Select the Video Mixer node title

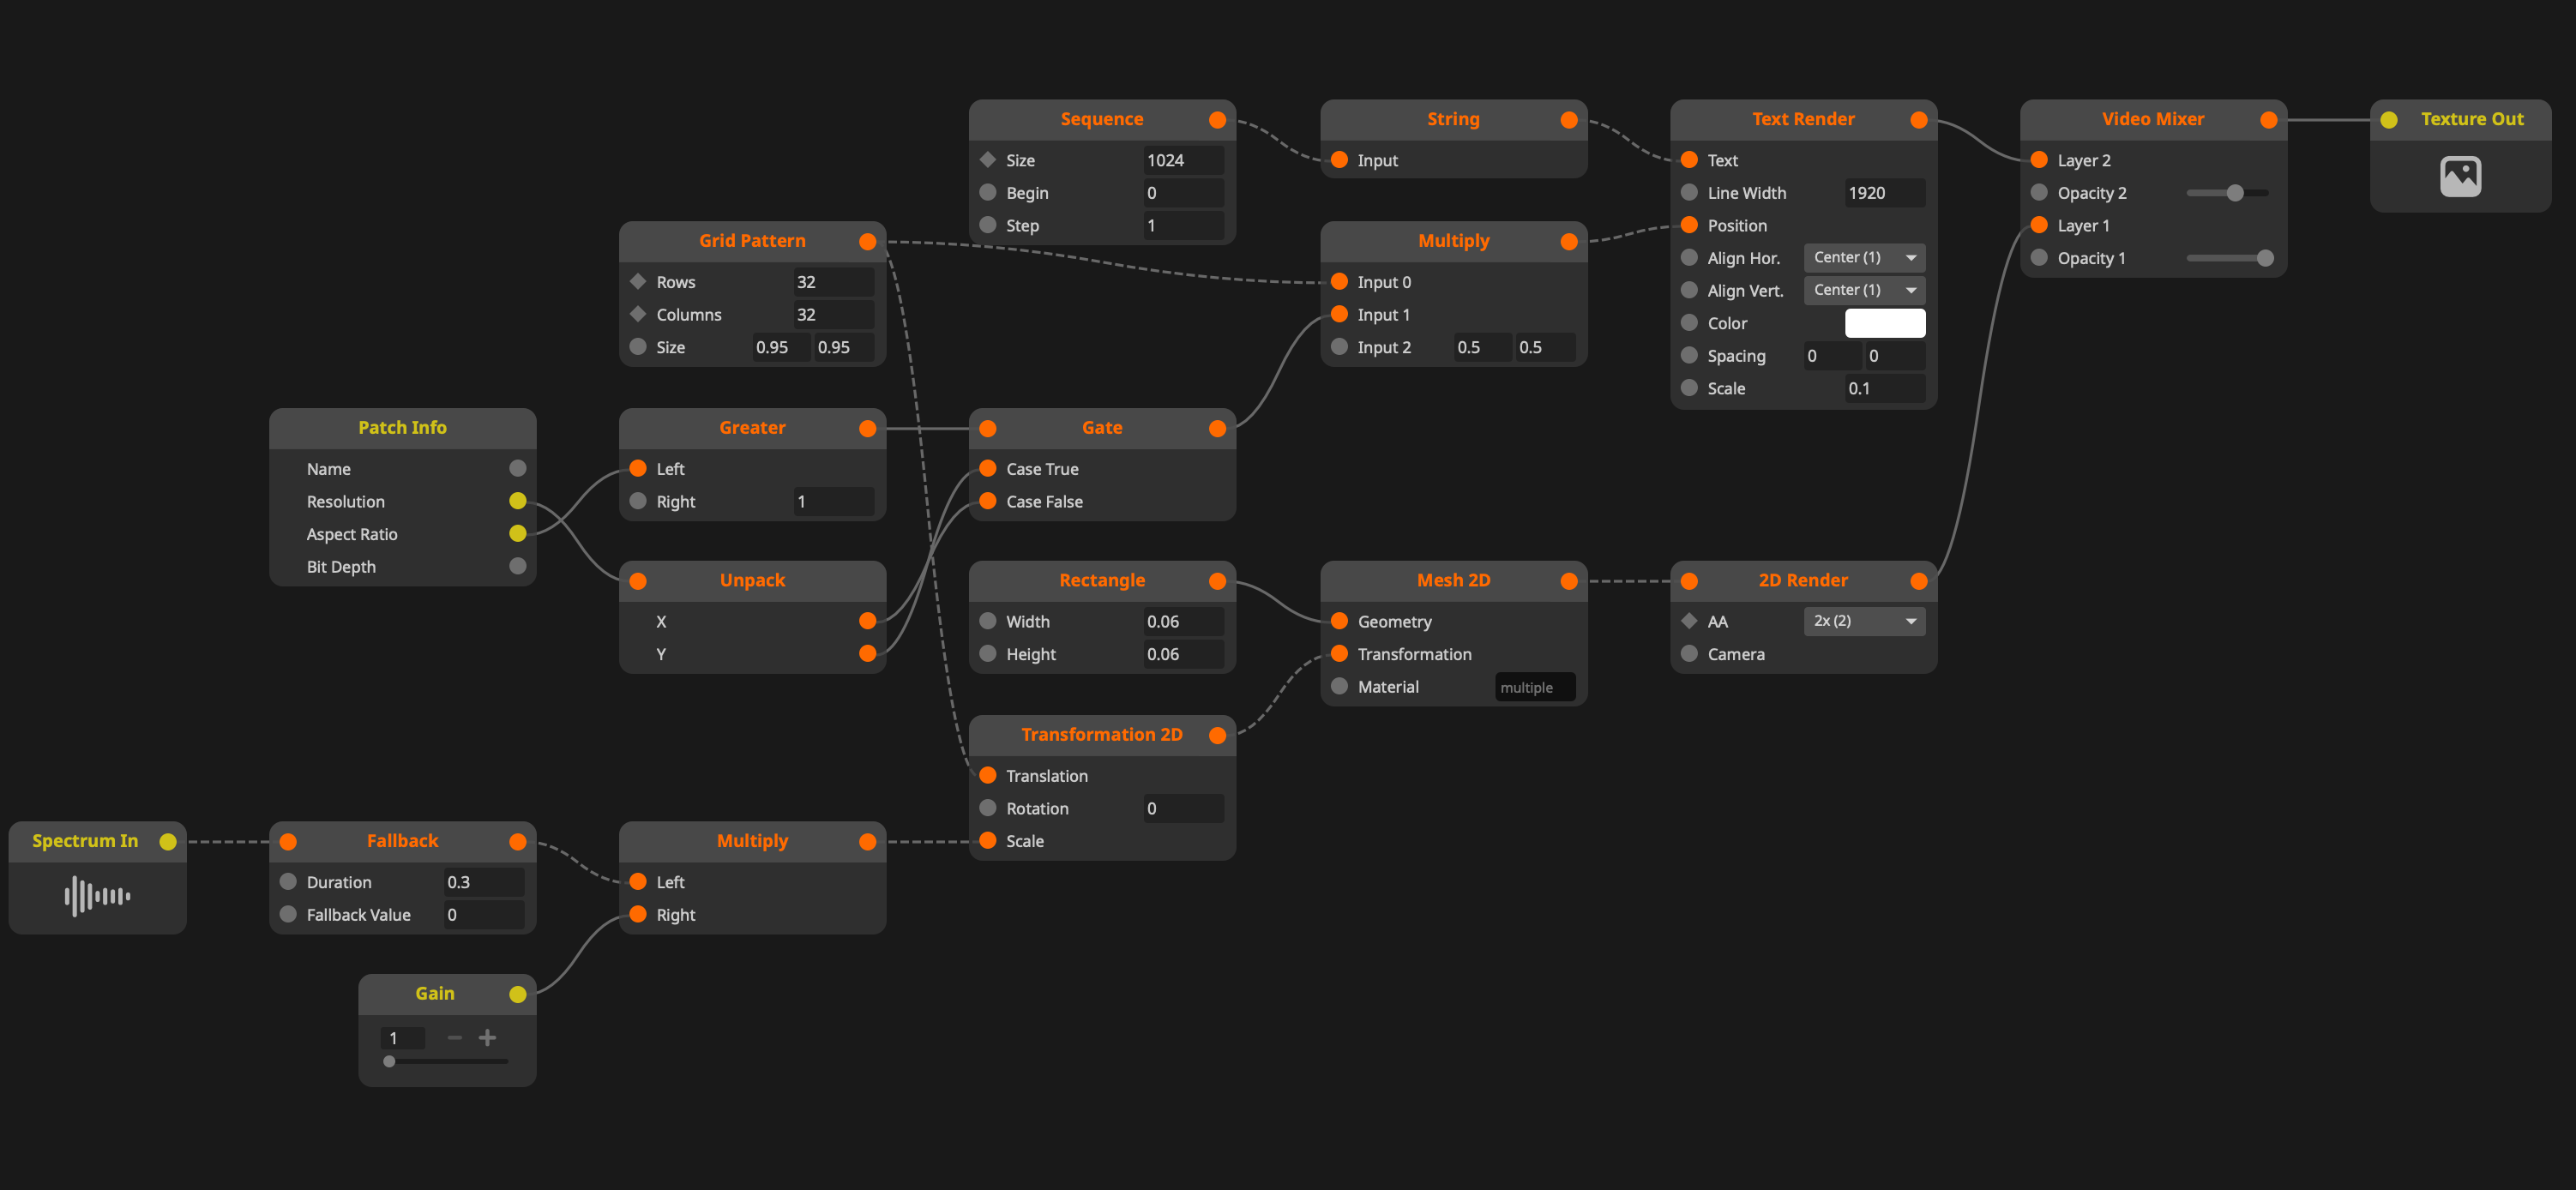point(2152,119)
